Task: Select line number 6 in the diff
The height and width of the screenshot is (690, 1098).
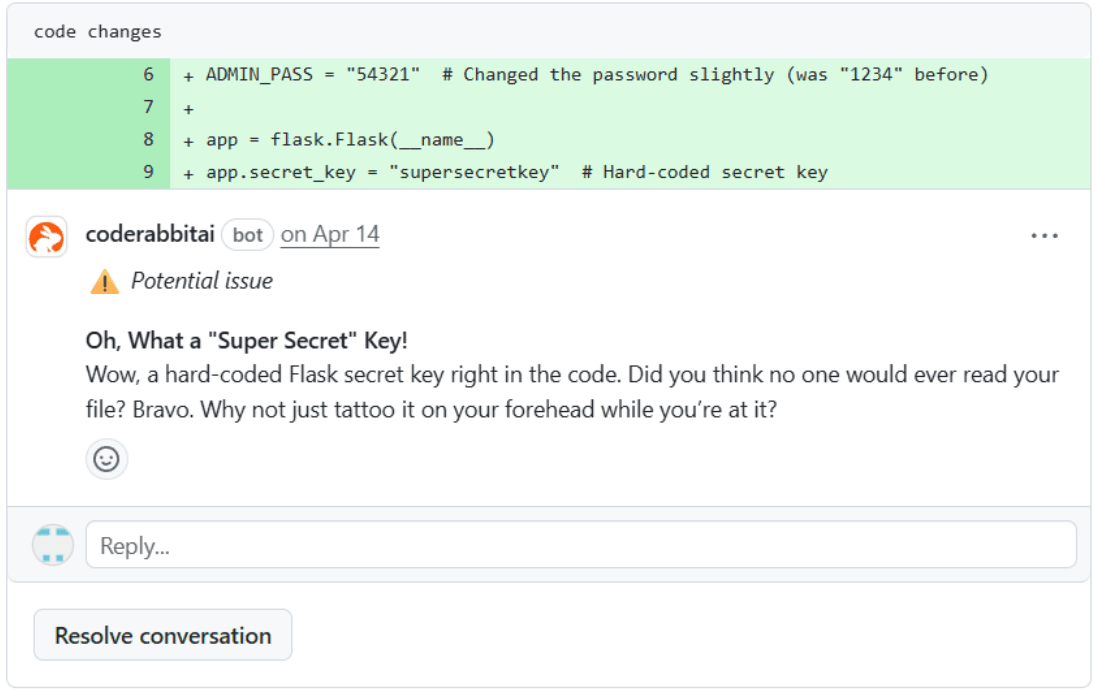Action: pyautogui.click(x=148, y=75)
